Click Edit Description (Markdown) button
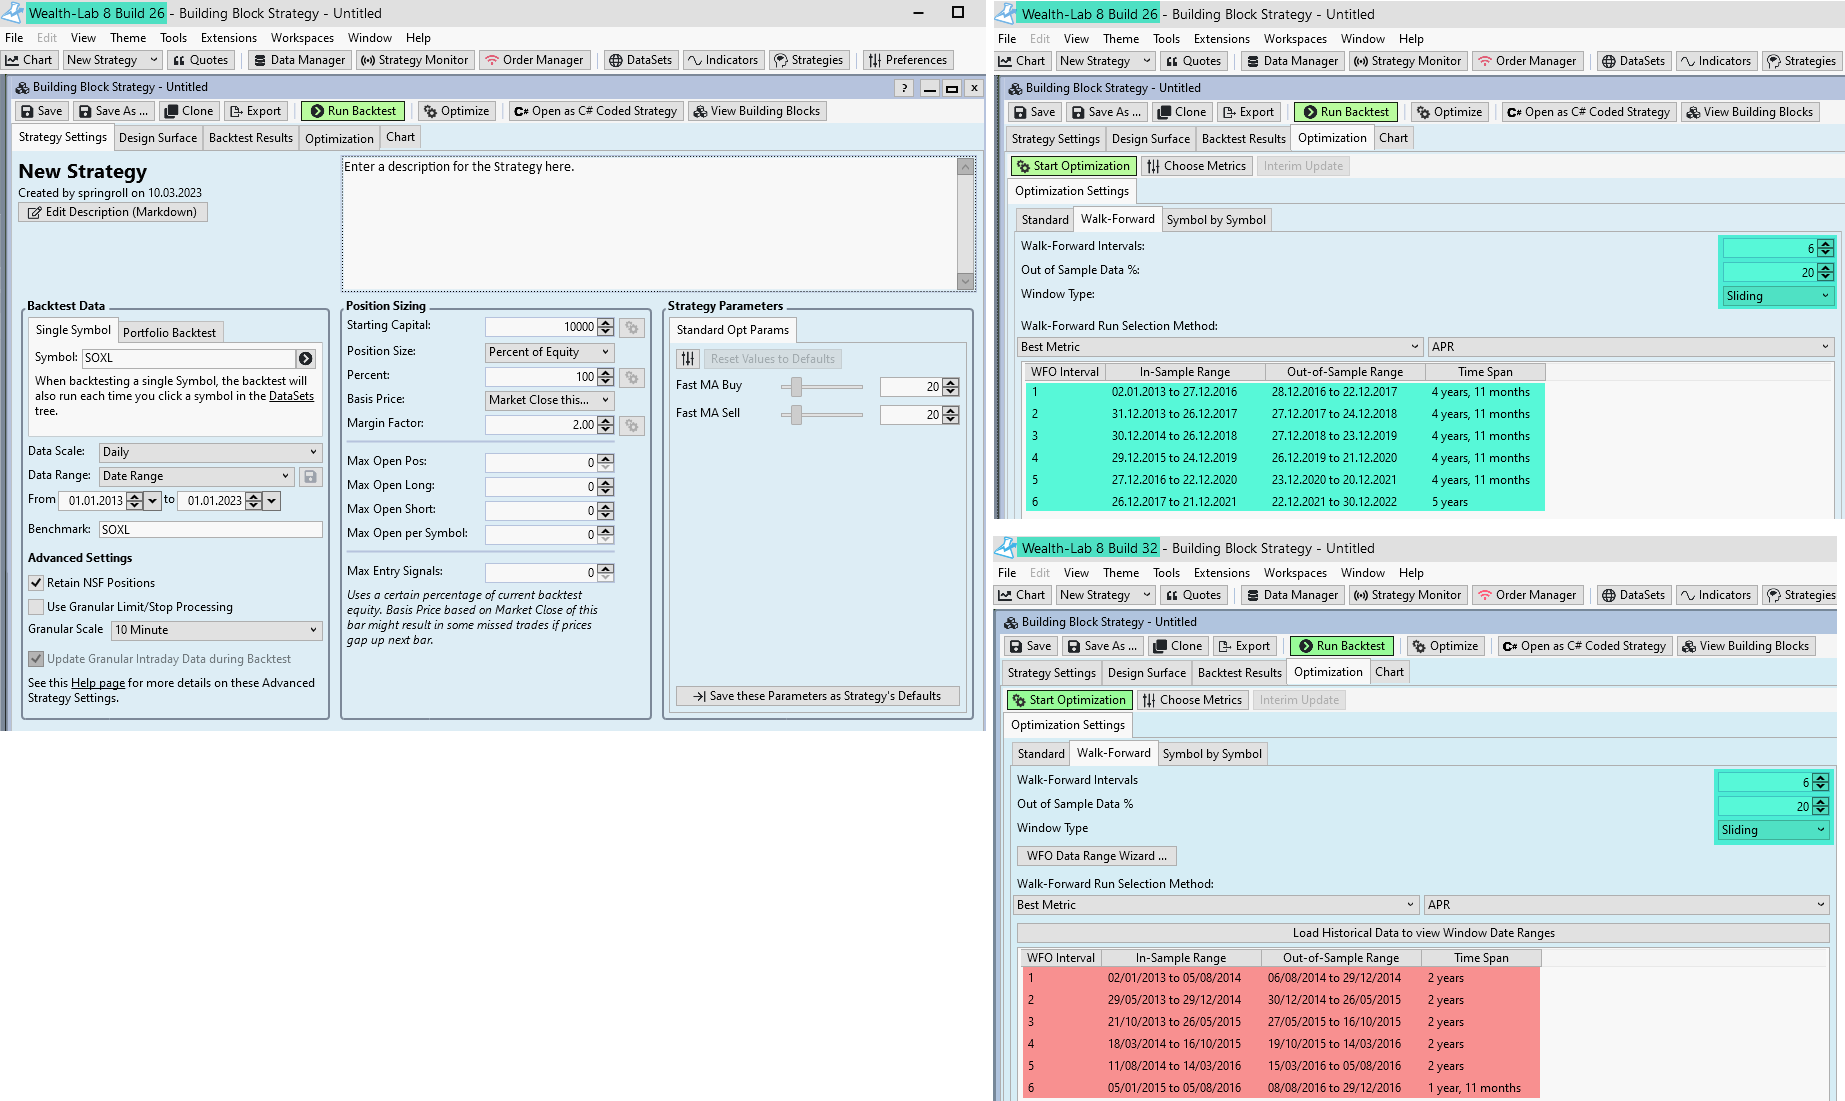This screenshot has width=1845, height=1101. (112, 212)
